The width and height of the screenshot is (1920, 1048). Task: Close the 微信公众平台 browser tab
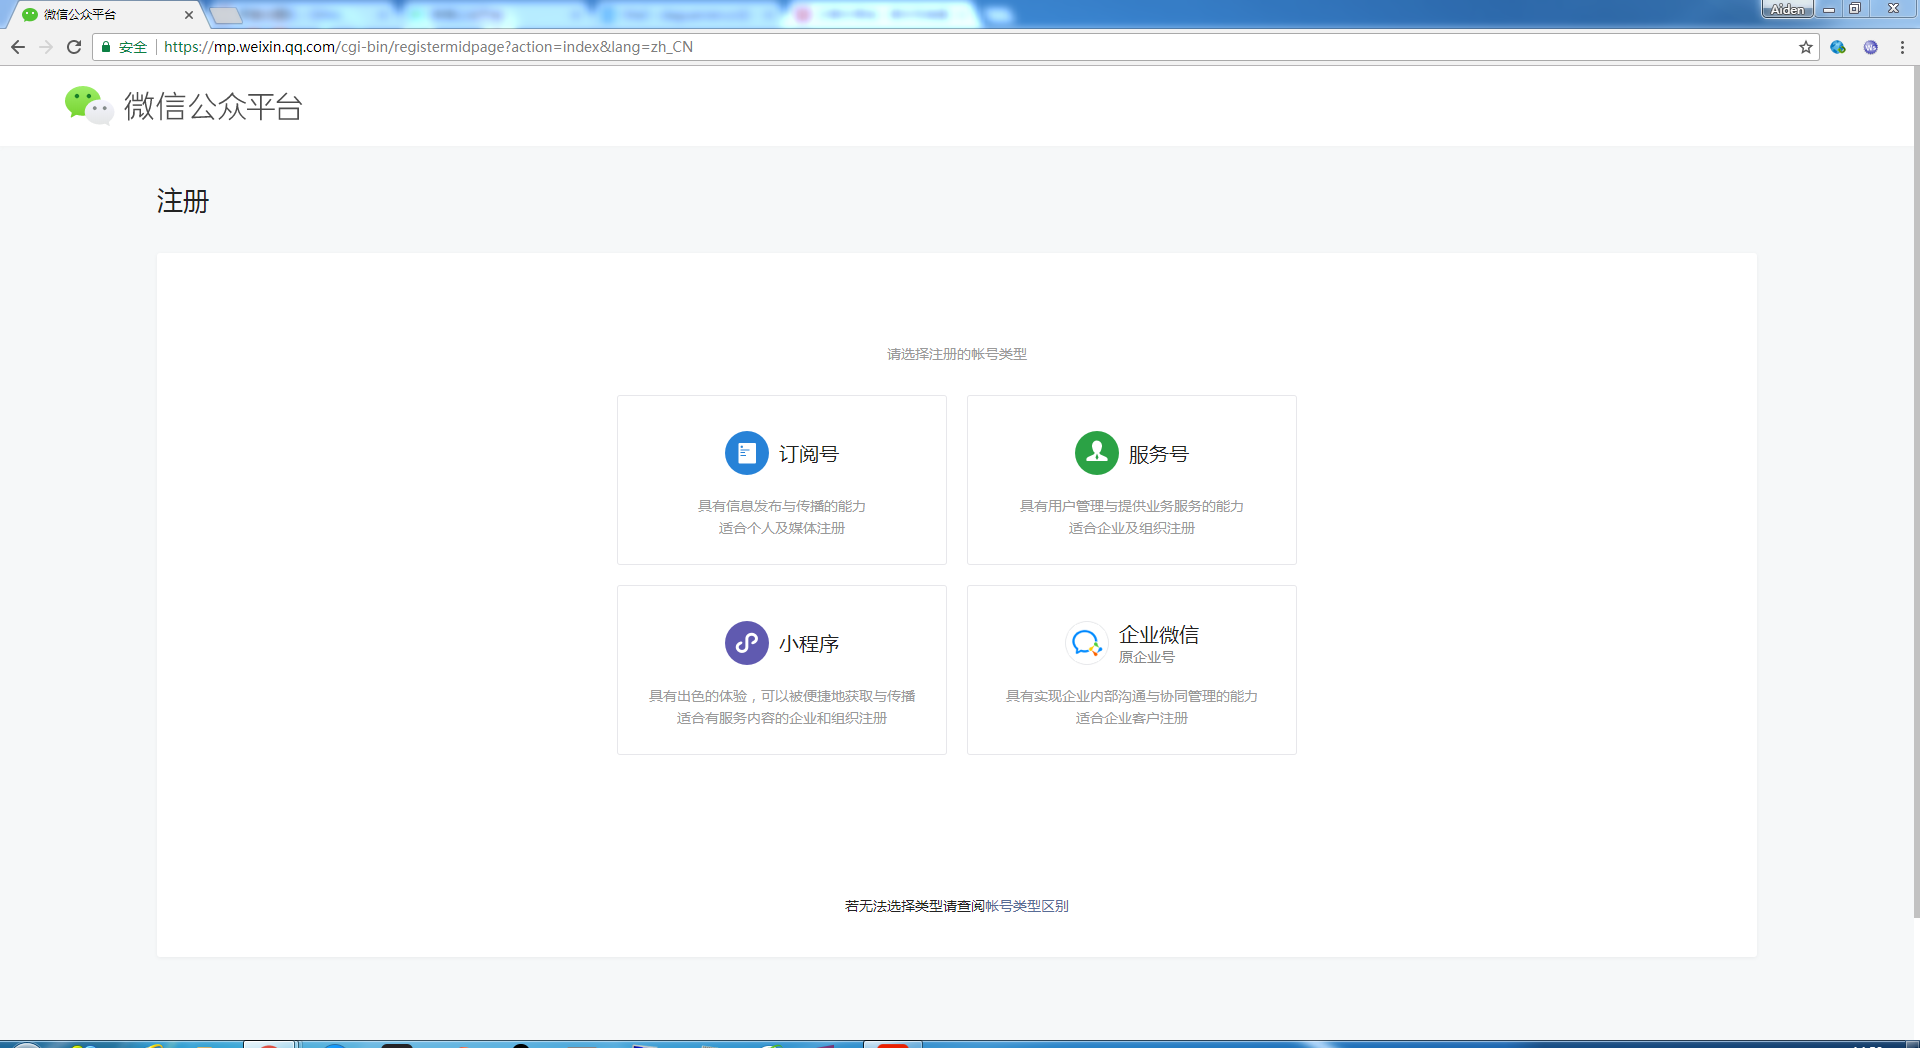(x=189, y=15)
